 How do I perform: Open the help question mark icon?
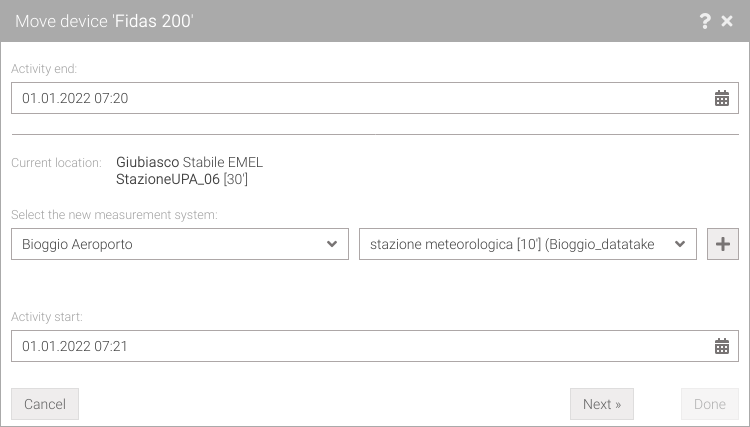pos(705,21)
